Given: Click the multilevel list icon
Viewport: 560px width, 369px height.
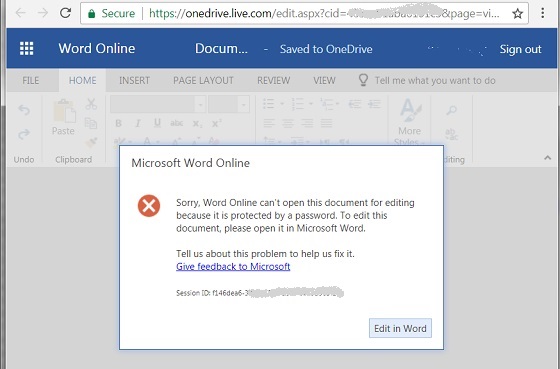Looking at the screenshot, I should (x=327, y=104).
